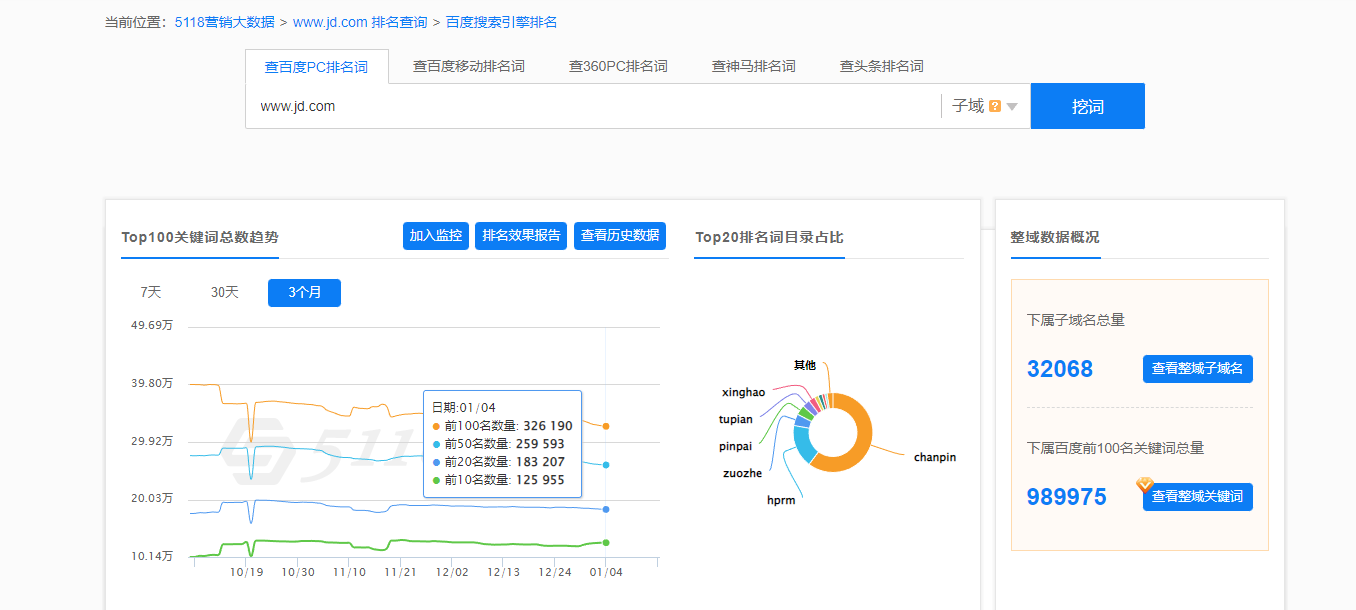Click the VIP diamond badge icon

[x=1145, y=485]
